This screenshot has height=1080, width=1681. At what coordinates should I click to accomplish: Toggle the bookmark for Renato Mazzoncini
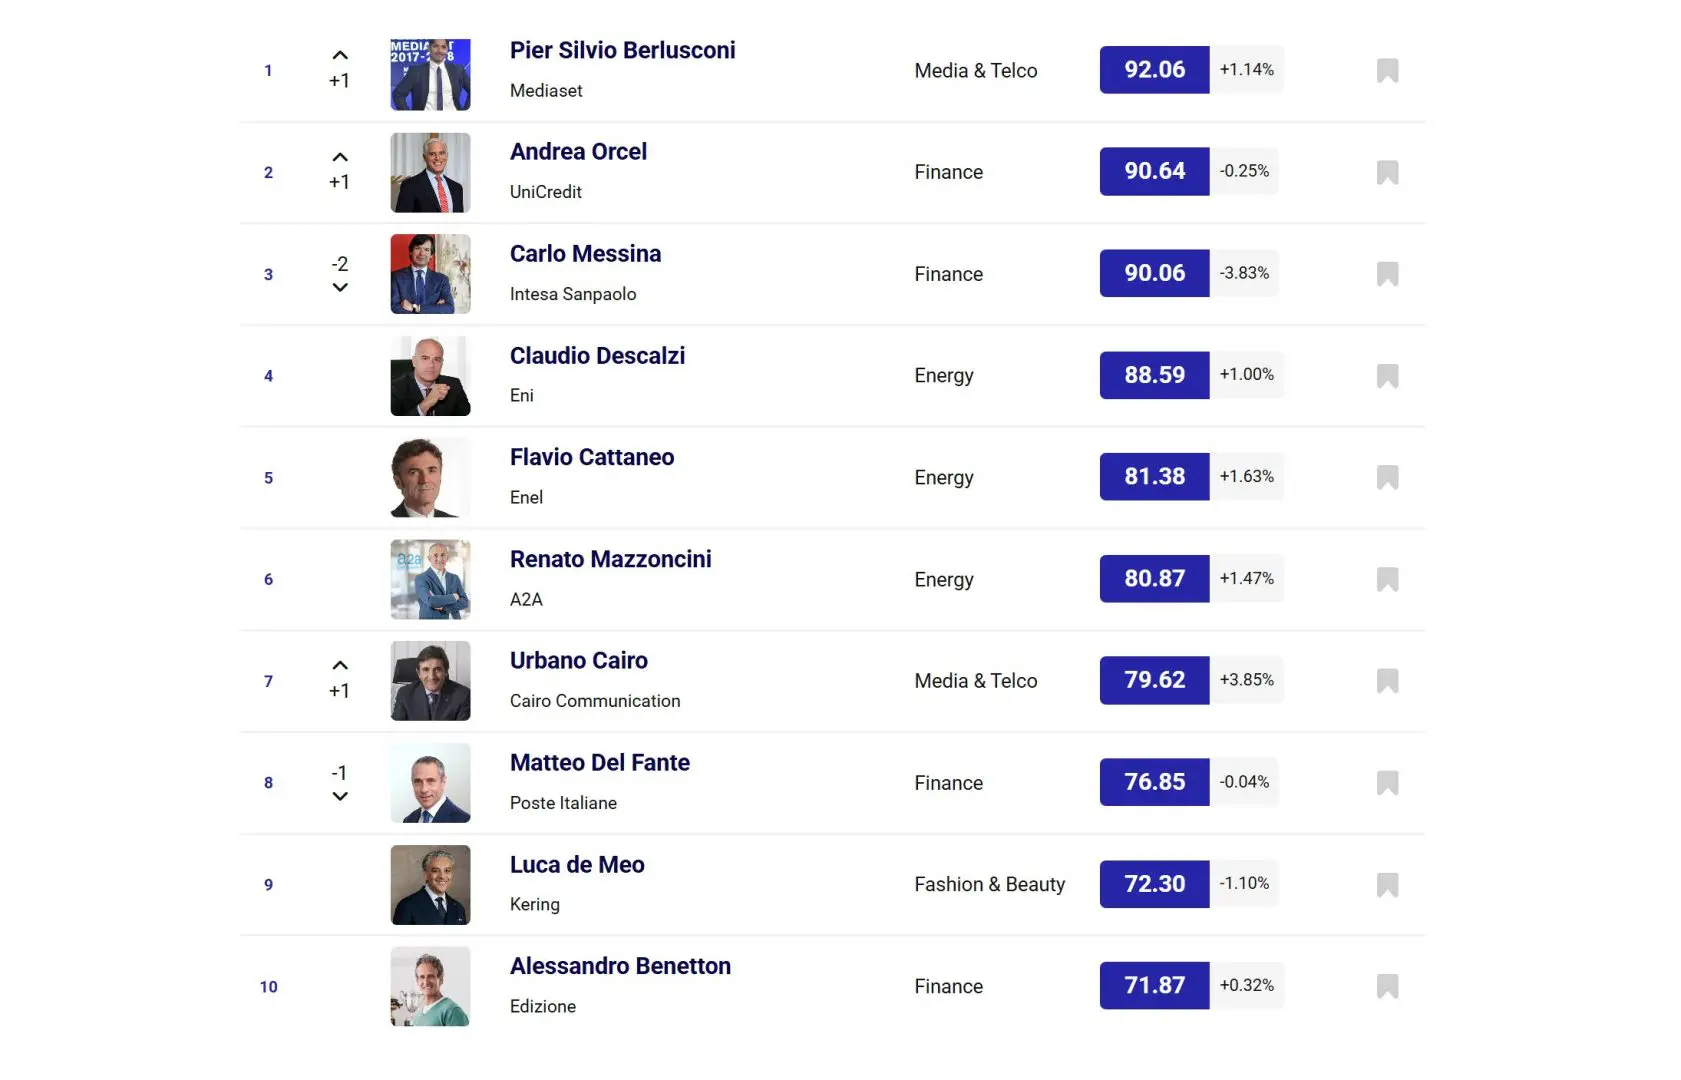(1387, 579)
